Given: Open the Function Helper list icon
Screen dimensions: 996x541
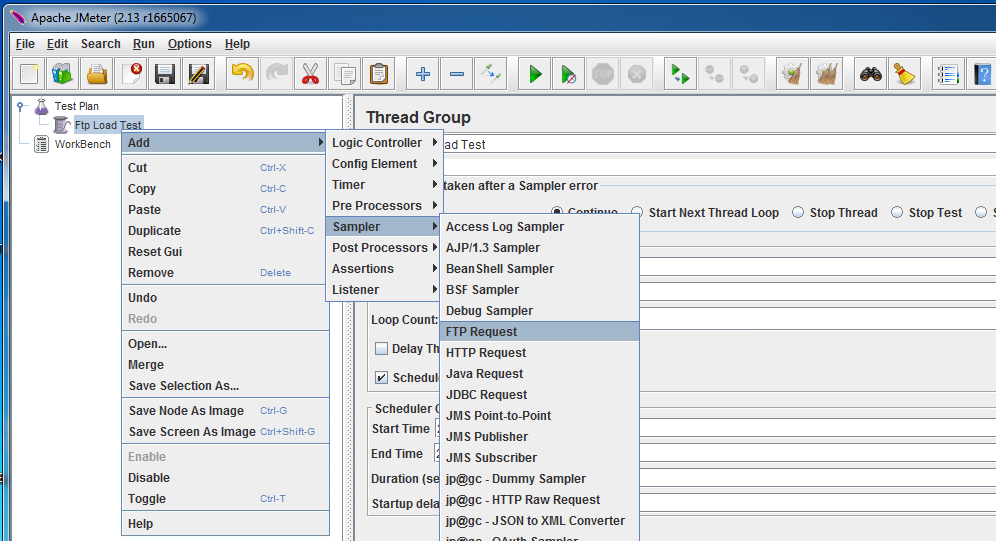Looking at the screenshot, I should 948,74.
